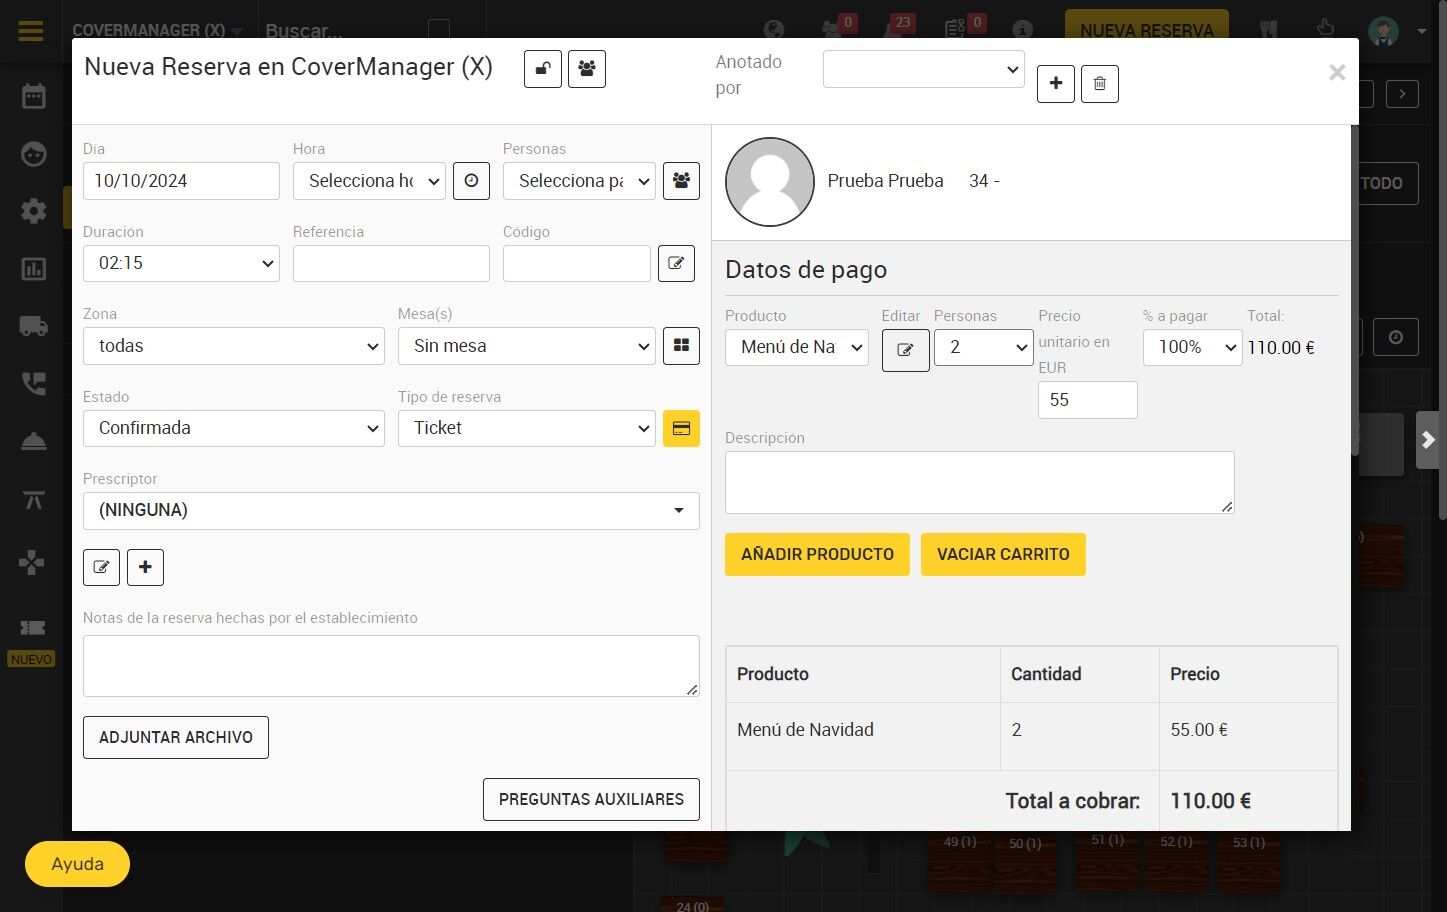Click the PREGUNTAS AUXILIARES button
Screen dimensions: 1447x912
(x=591, y=799)
